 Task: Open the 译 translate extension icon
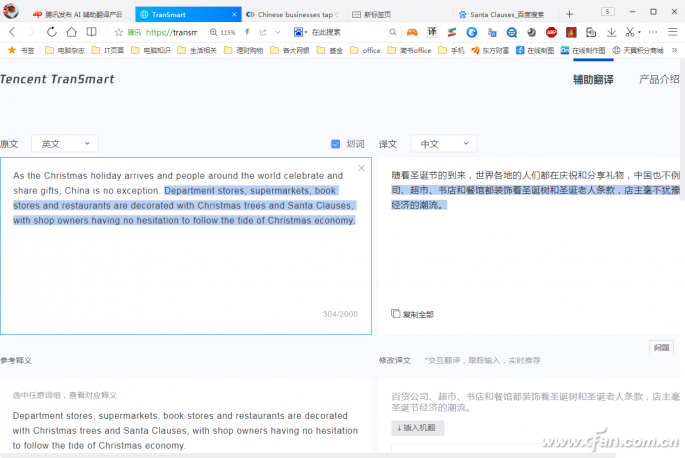tap(432, 32)
